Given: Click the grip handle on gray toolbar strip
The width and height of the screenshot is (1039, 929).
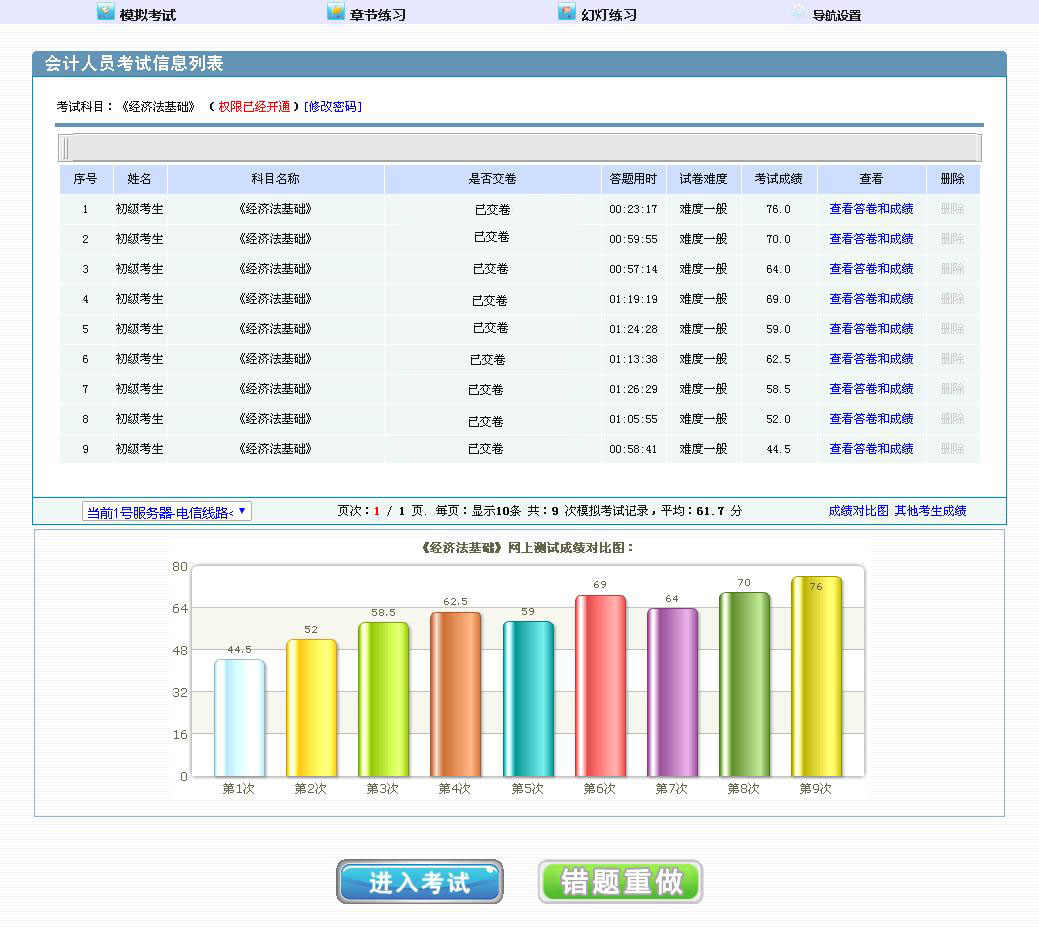Looking at the screenshot, I should tap(65, 148).
